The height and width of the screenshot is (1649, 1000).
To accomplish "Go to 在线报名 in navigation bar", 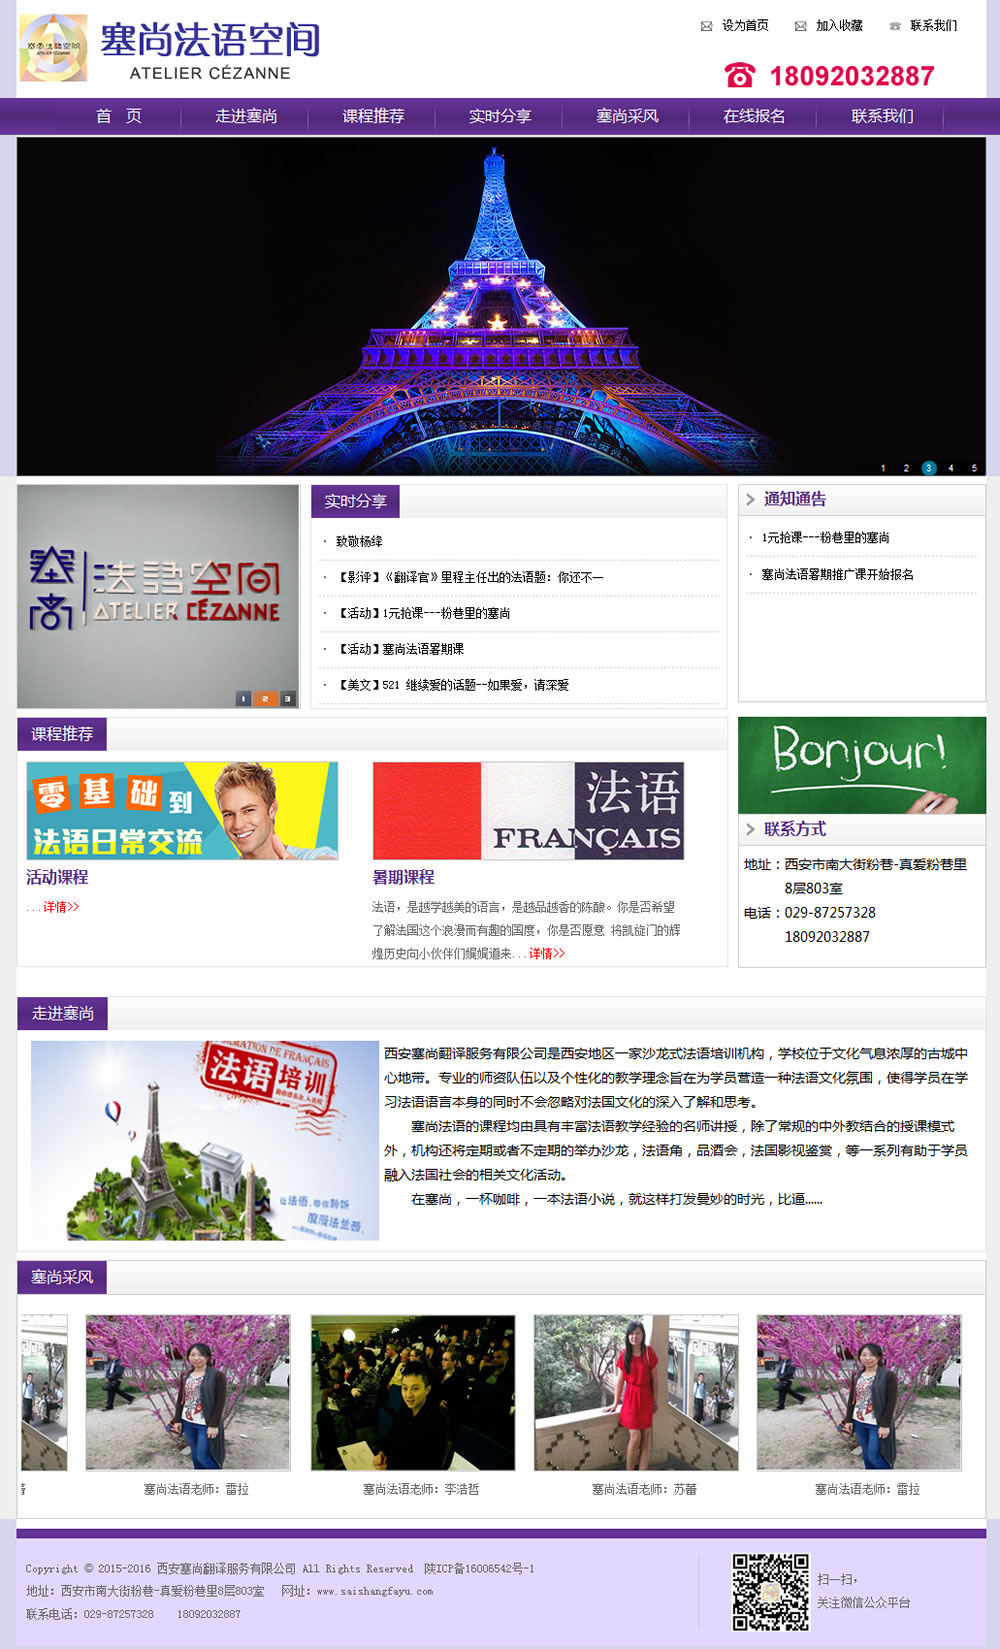I will [754, 116].
